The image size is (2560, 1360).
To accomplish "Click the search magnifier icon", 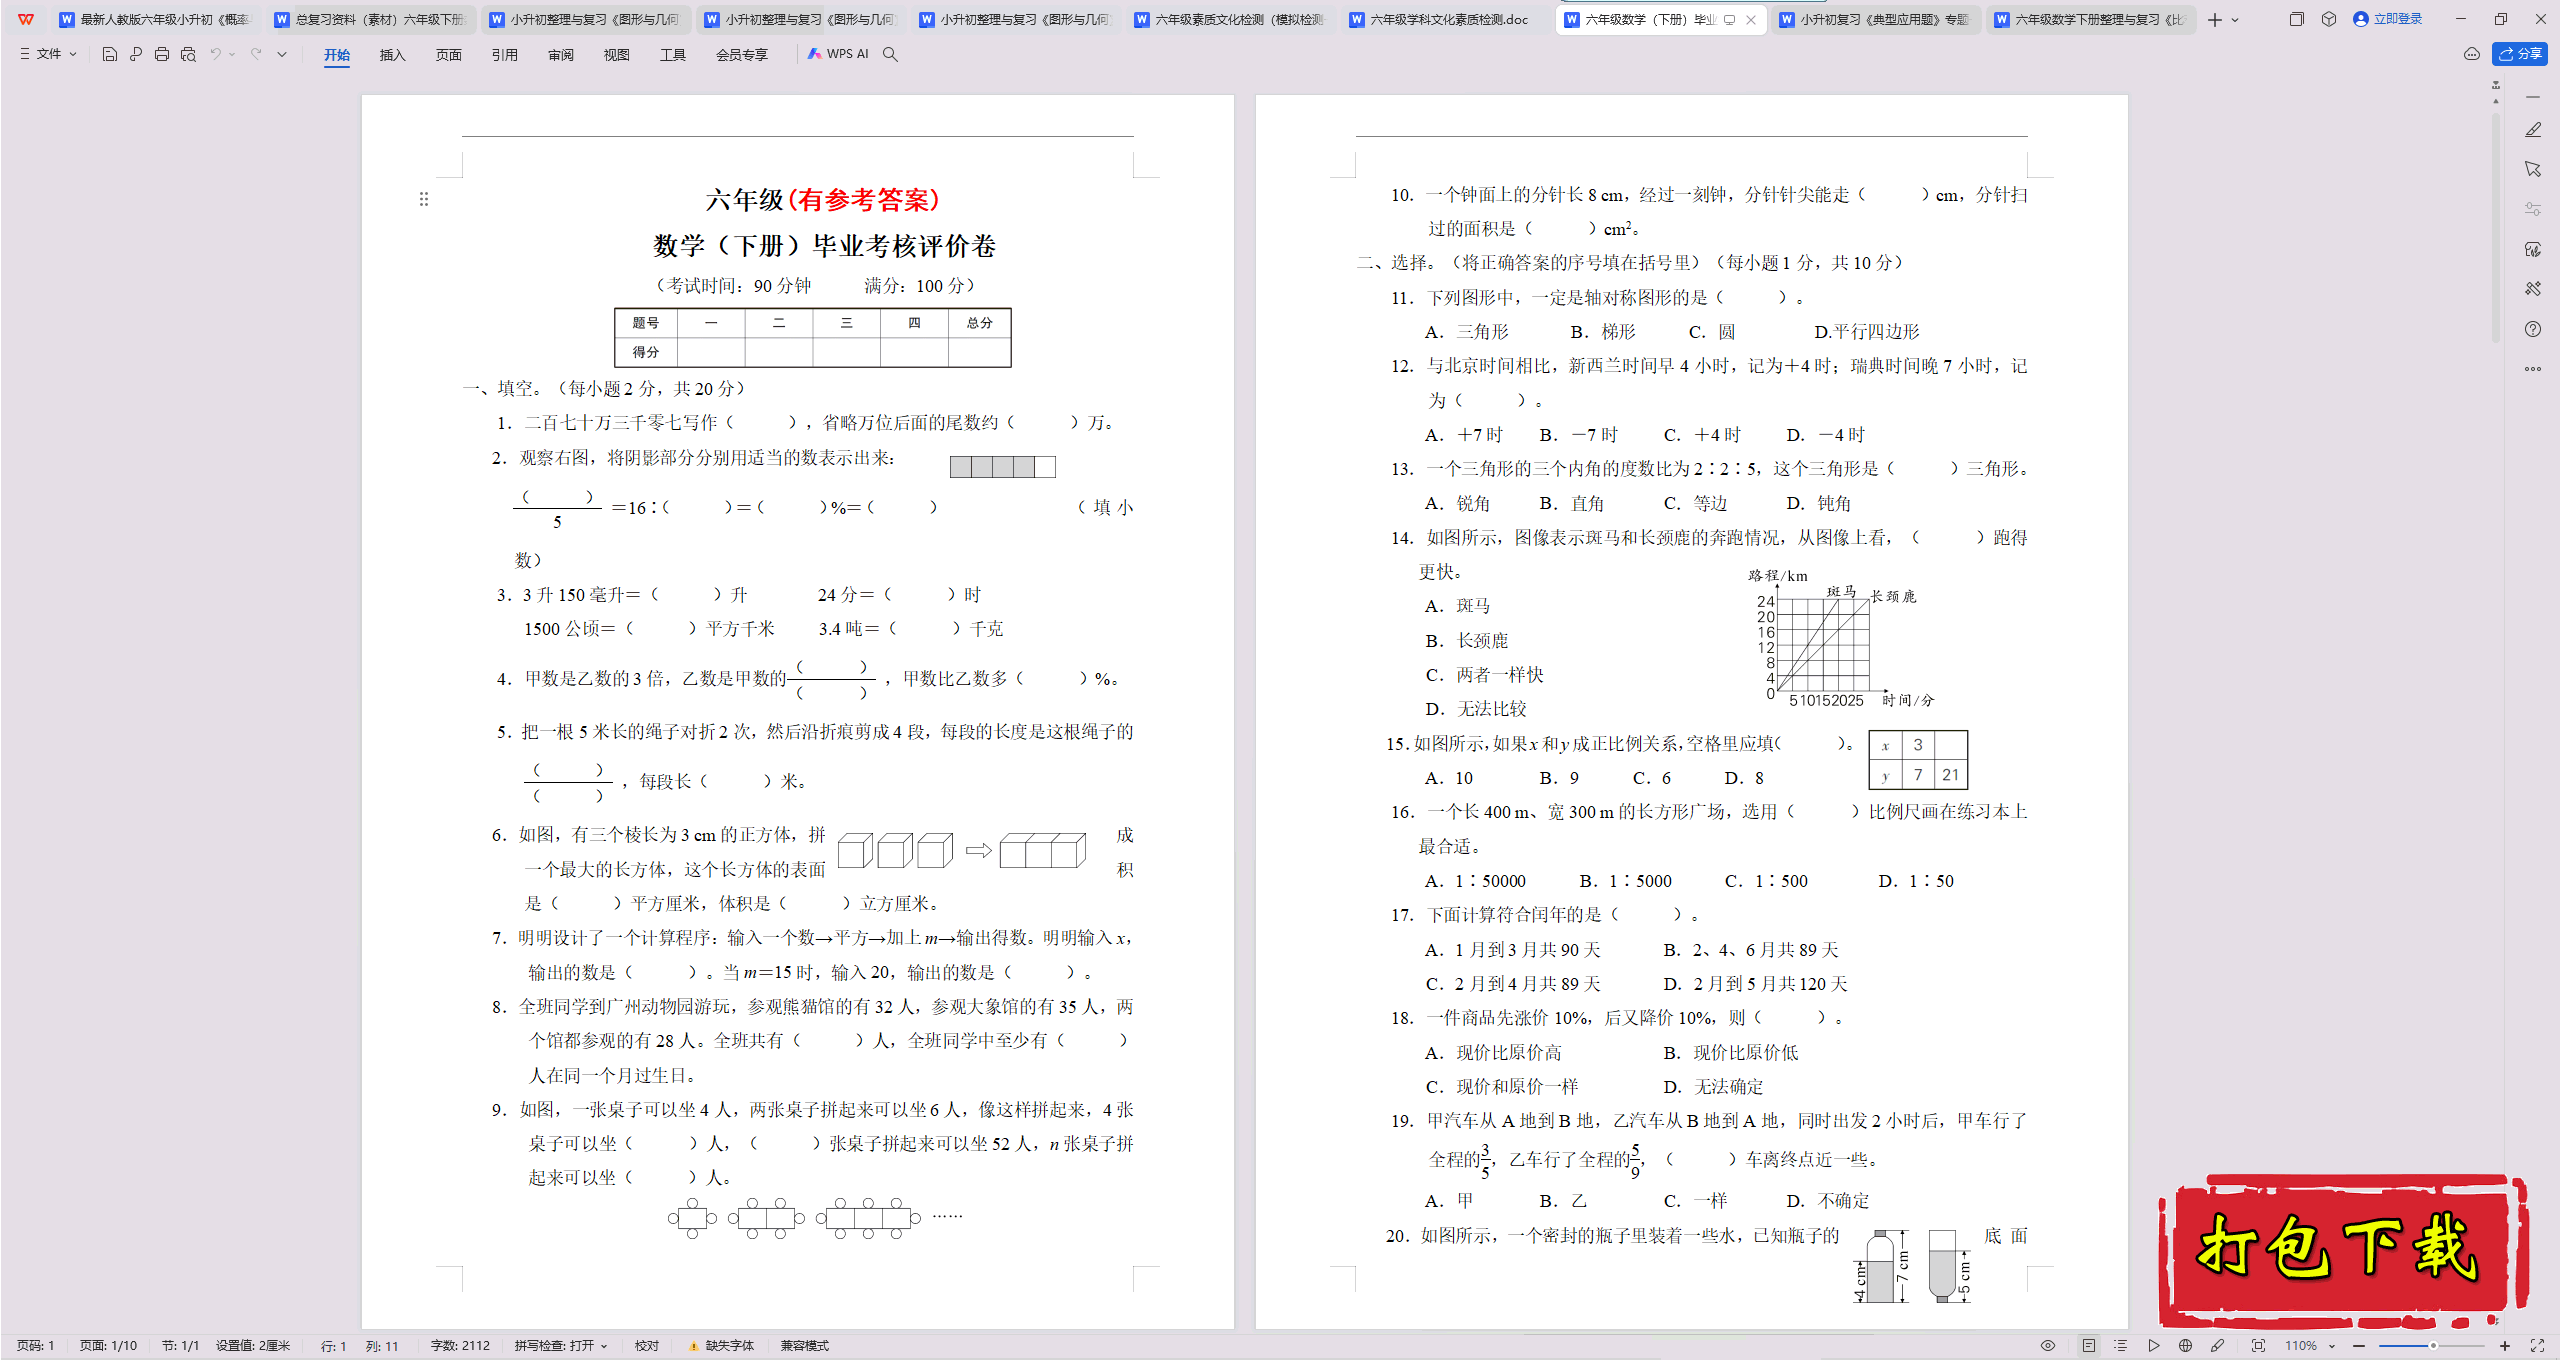I will 890,54.
